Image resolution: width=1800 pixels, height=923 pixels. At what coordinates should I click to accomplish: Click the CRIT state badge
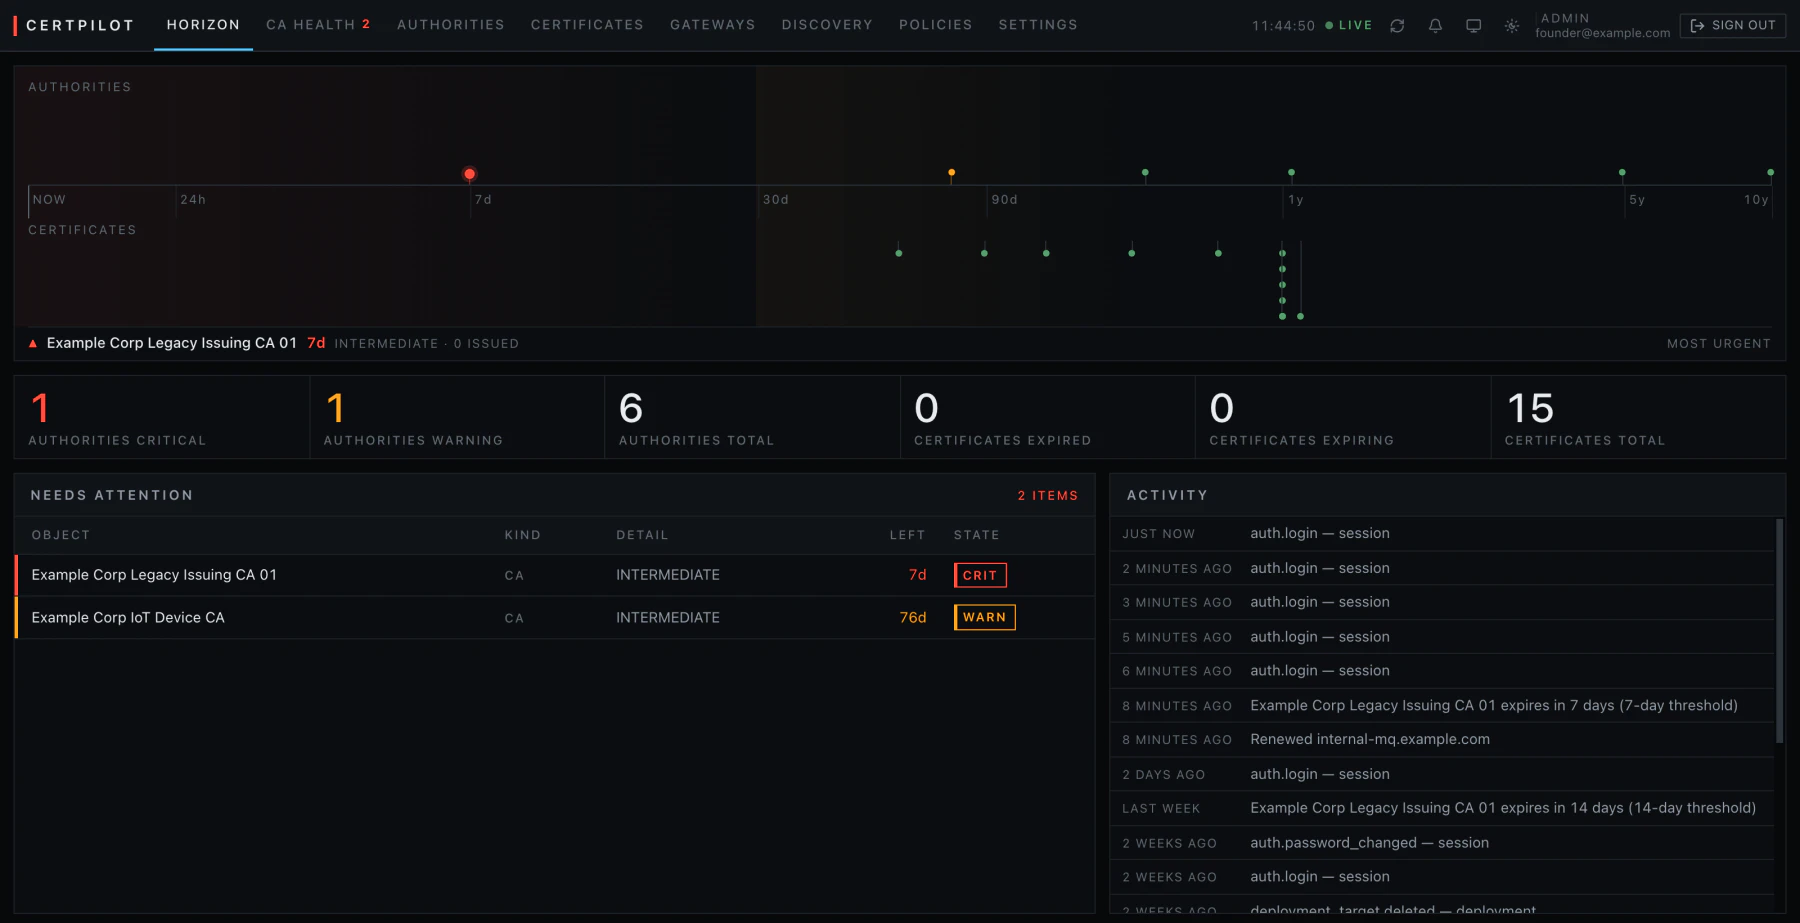pos(980,575)
